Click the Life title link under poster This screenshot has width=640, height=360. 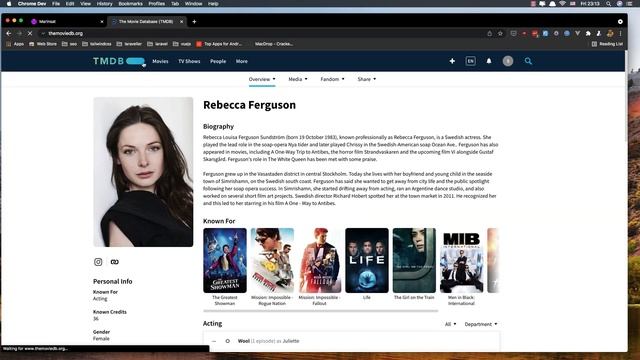367,298
